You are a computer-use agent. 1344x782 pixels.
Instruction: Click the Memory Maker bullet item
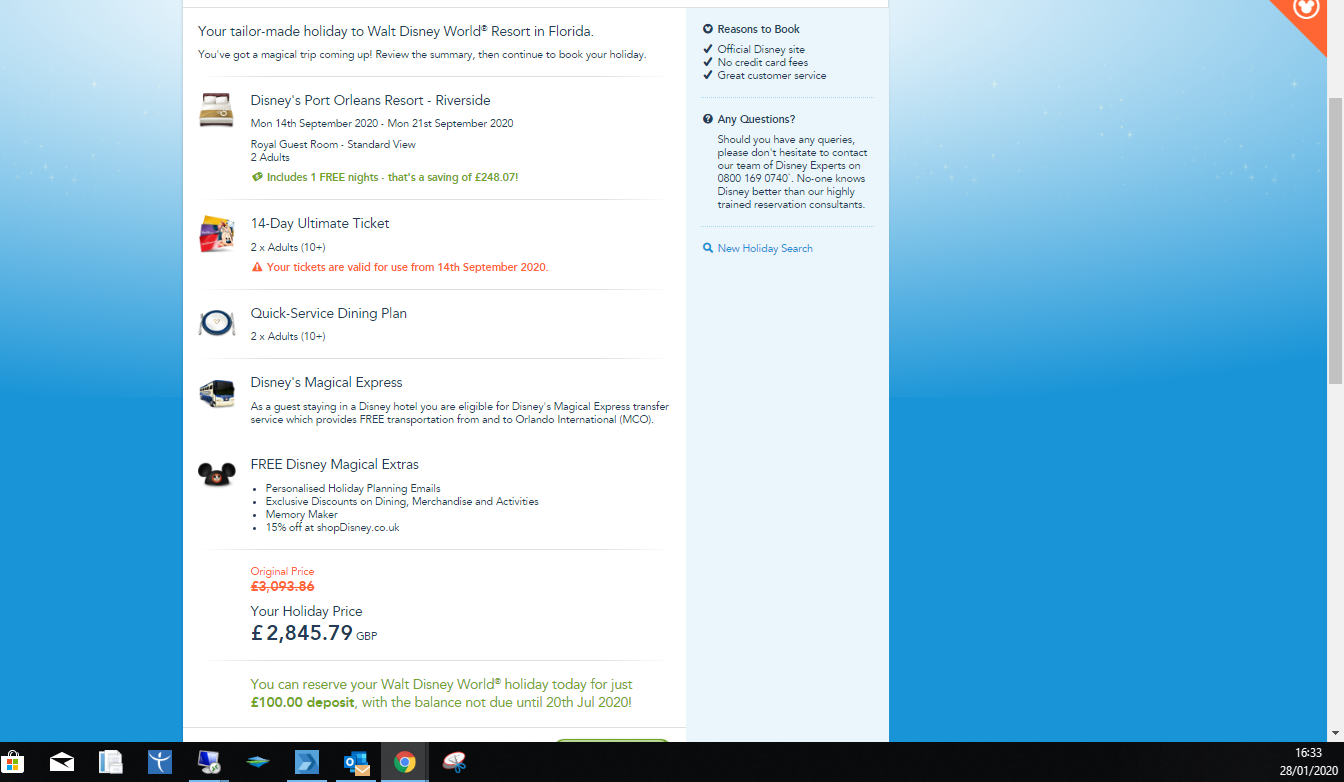[301, 514]
